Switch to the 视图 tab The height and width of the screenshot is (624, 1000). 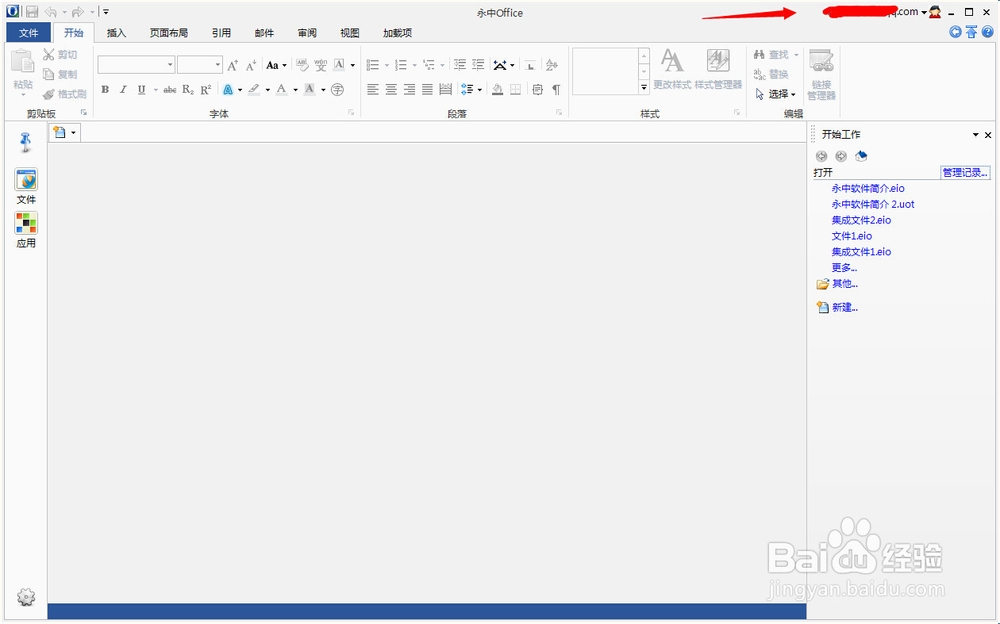click(349, 33)
